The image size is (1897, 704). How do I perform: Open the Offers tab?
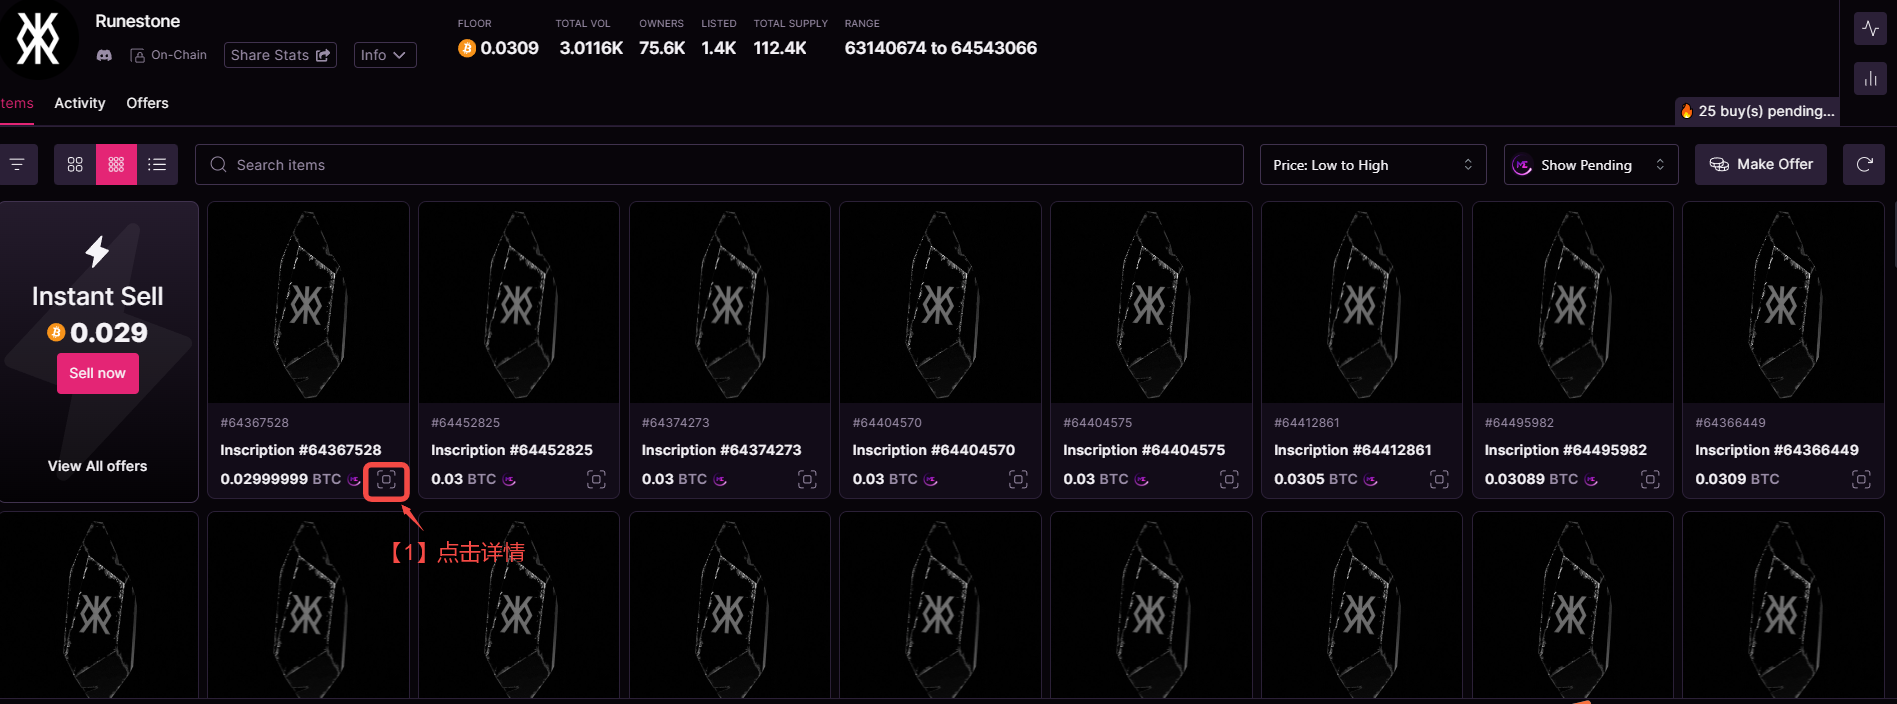click(x=147, y=103)
